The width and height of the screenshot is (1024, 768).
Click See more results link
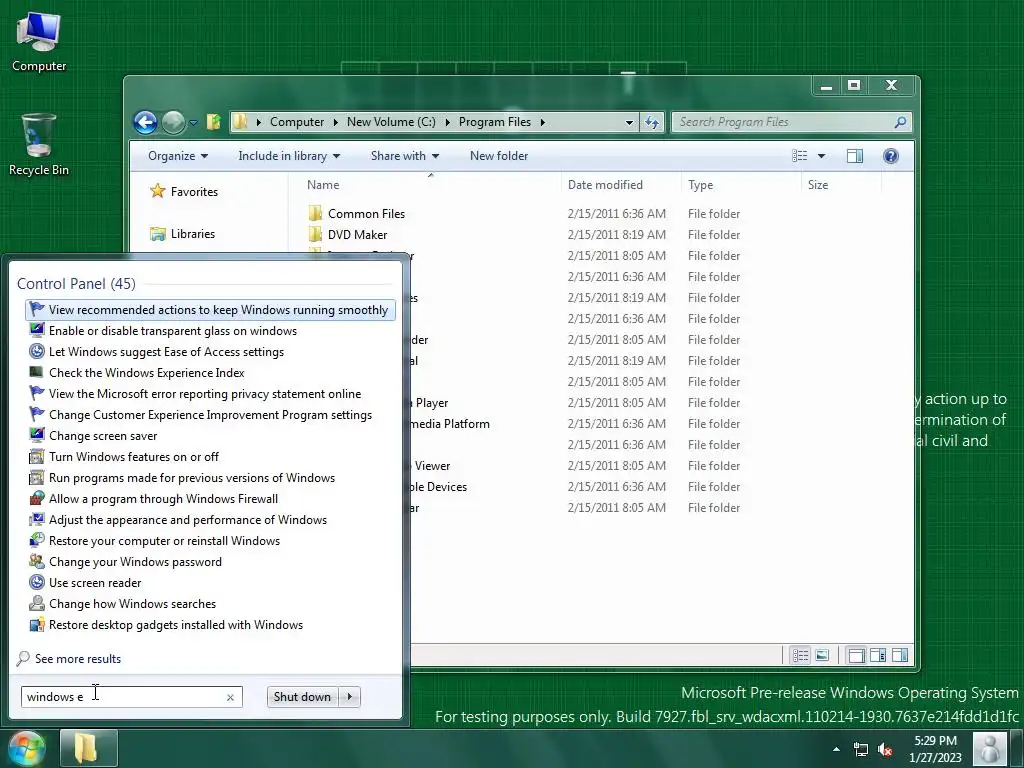[x=69, y=659]
